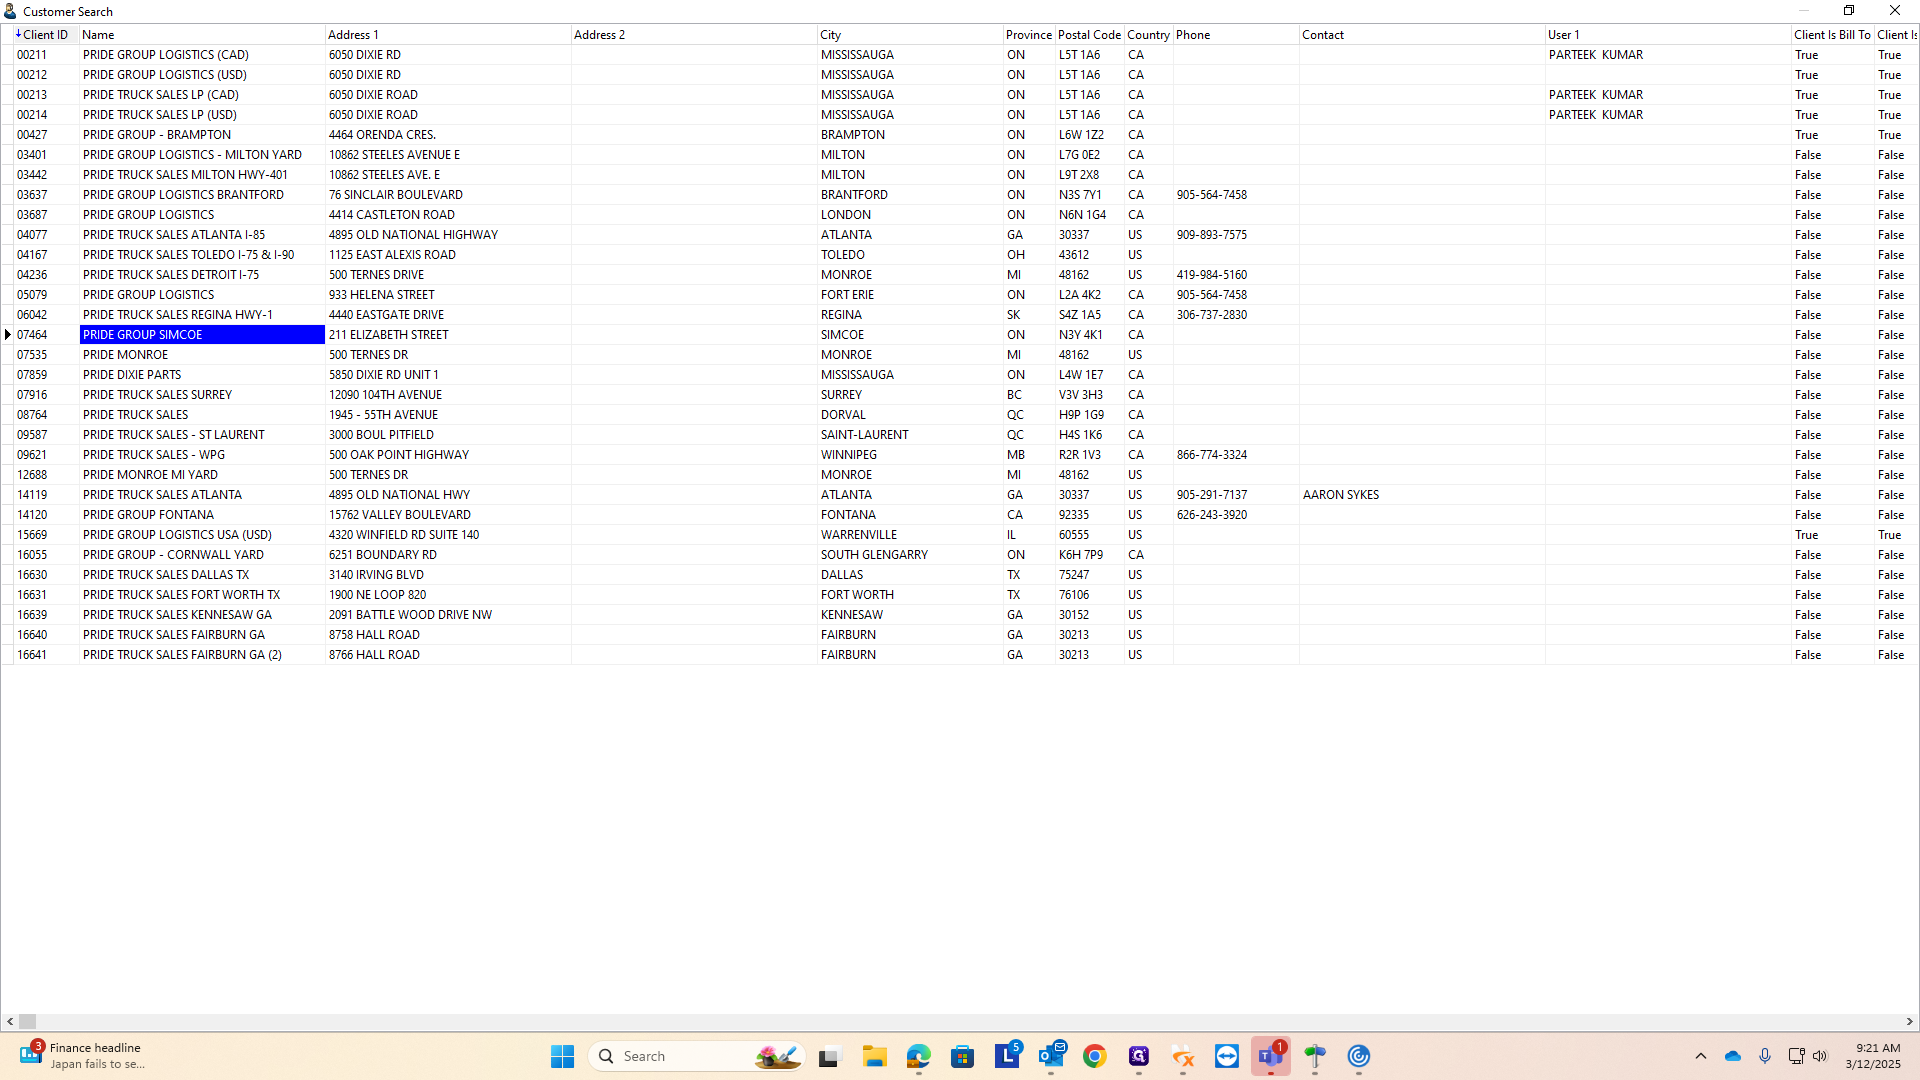
Task: Sort by Client ID column header
Action: [45, 35]
